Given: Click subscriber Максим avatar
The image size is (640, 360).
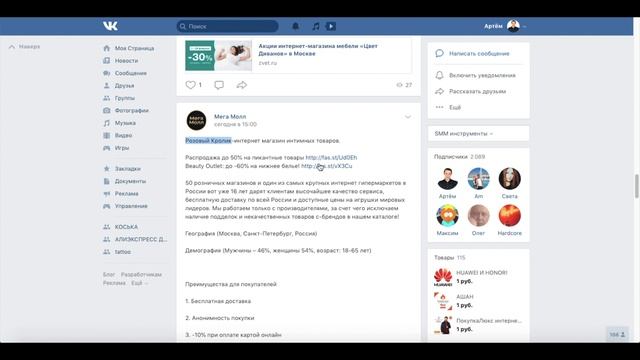Looking at the screenshot, I should pos(447,216).
